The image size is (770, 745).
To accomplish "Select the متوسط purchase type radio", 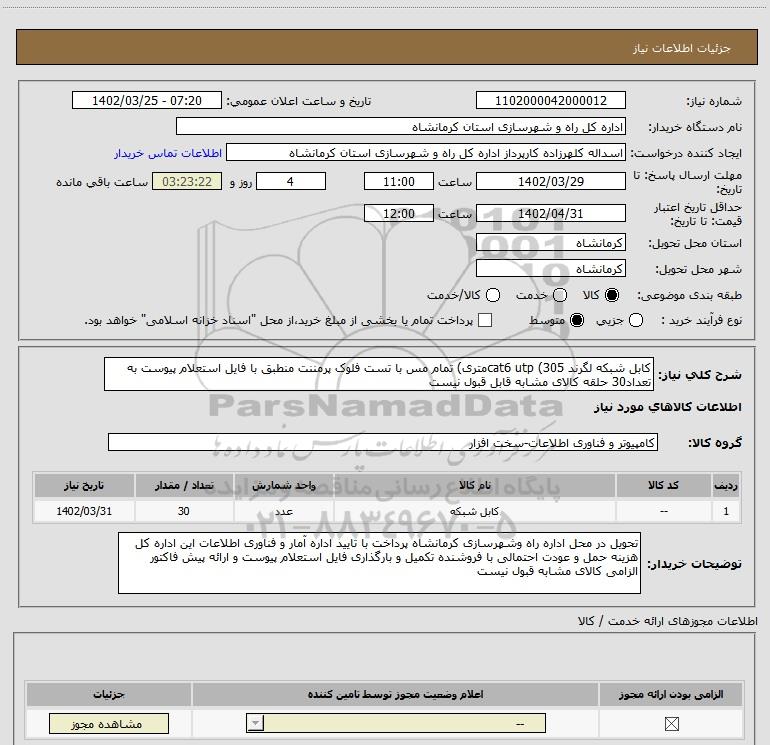I will (577, 320).
